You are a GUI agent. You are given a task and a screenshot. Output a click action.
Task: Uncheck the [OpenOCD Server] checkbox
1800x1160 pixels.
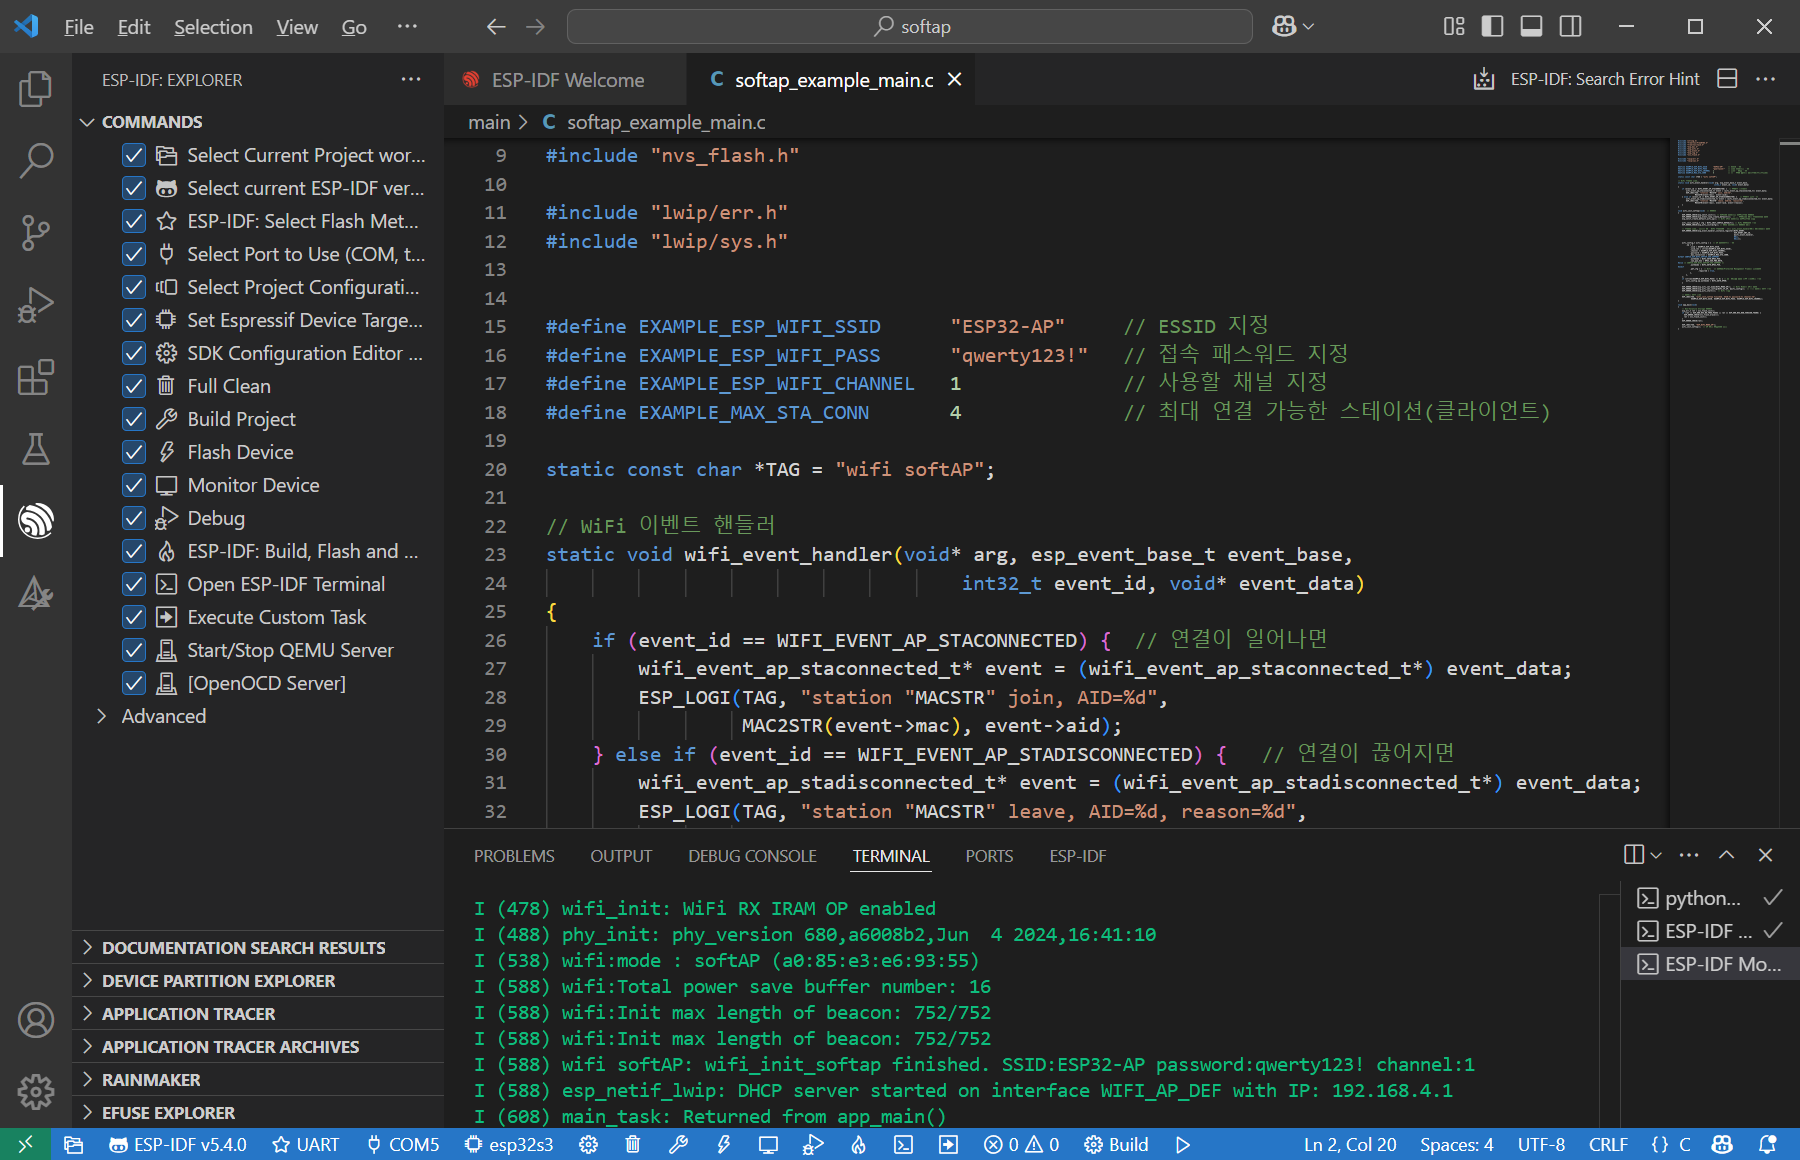[x=134, y=683]
